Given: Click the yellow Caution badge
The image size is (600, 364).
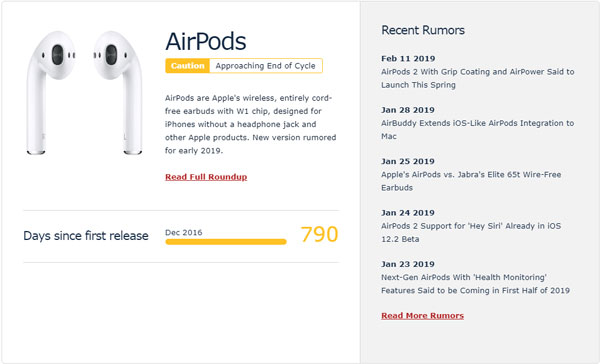Looking at the screenshot, I should [x=188, y=65].
